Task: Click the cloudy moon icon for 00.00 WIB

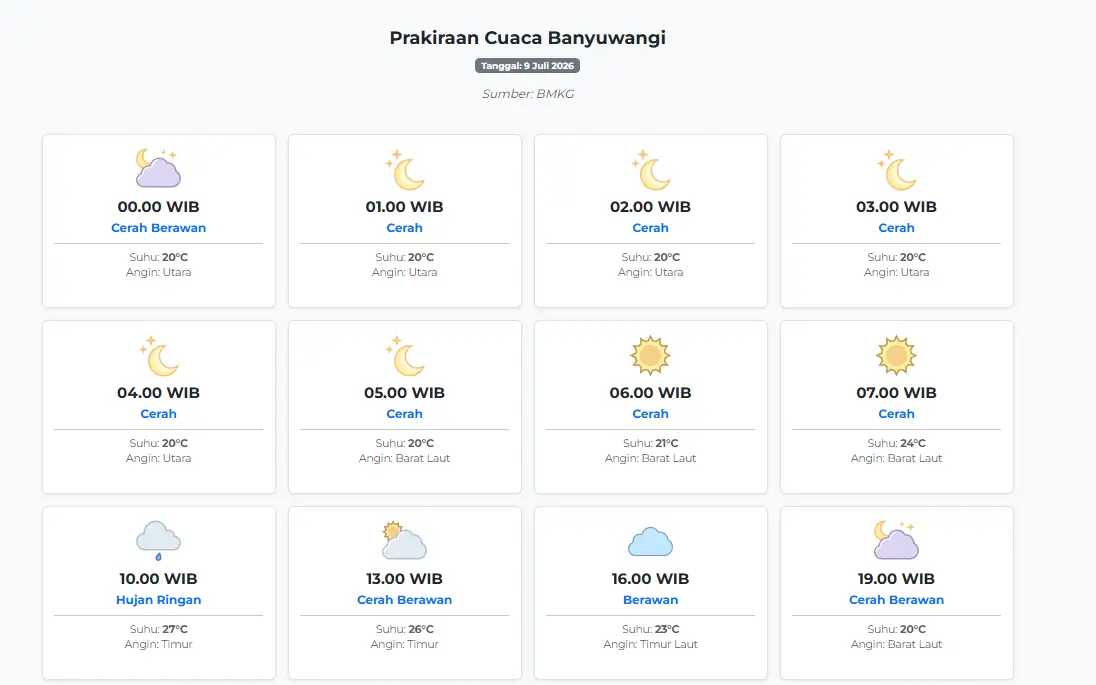Action: click(159, 168)
